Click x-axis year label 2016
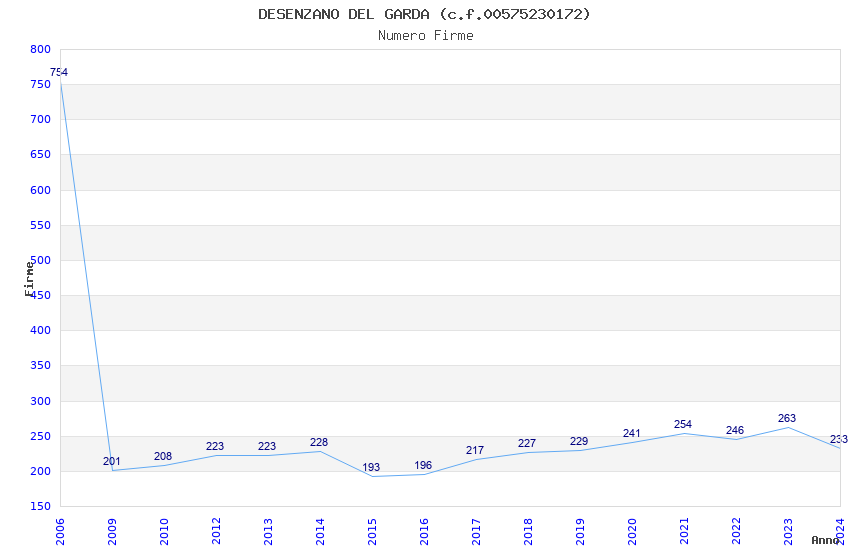Viewport: 850px width, 550px height. coord(424,532)
